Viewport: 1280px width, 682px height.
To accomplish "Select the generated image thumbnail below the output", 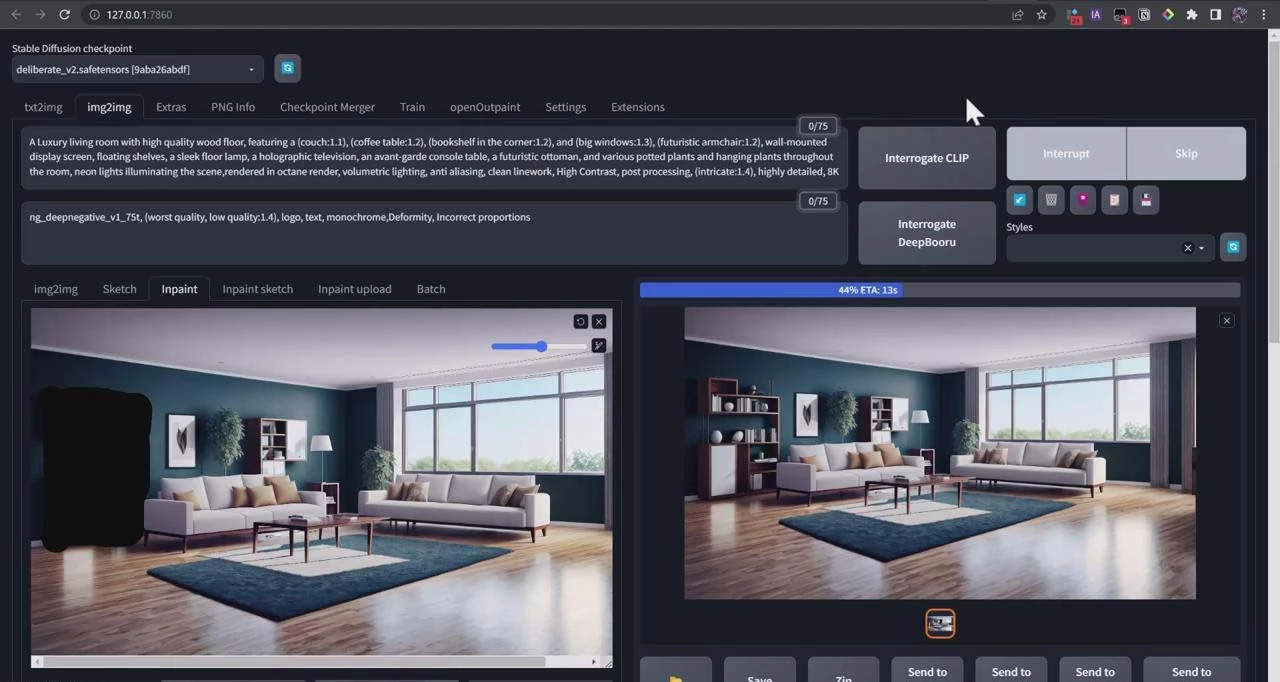I will (940, 624).
